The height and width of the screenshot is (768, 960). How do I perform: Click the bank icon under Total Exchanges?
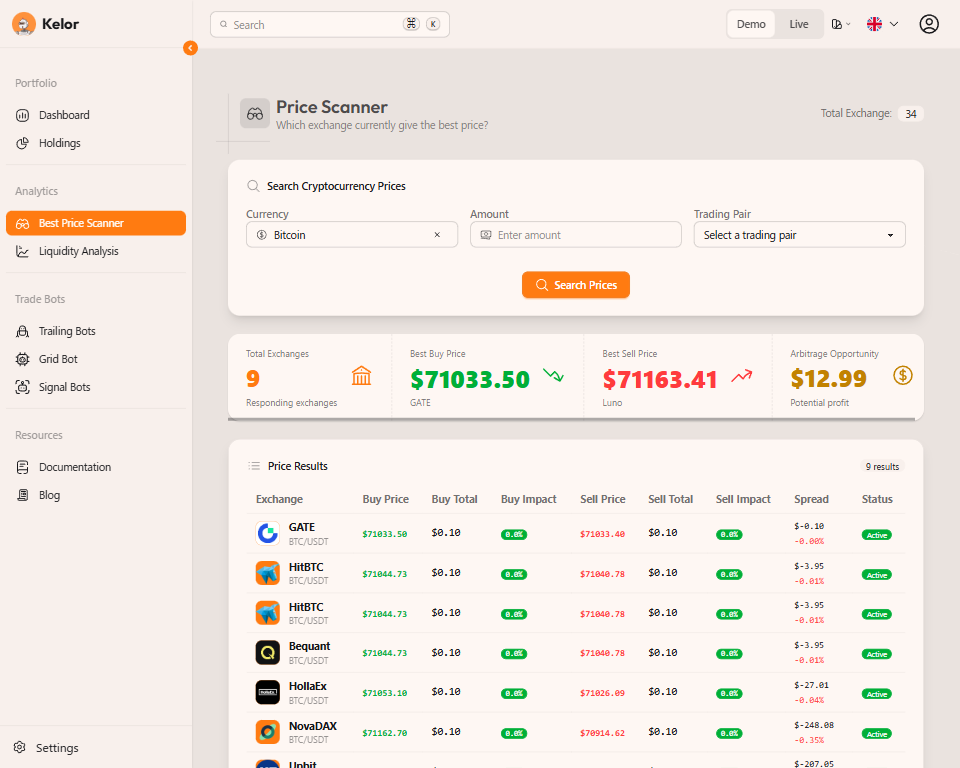(362, 376)
